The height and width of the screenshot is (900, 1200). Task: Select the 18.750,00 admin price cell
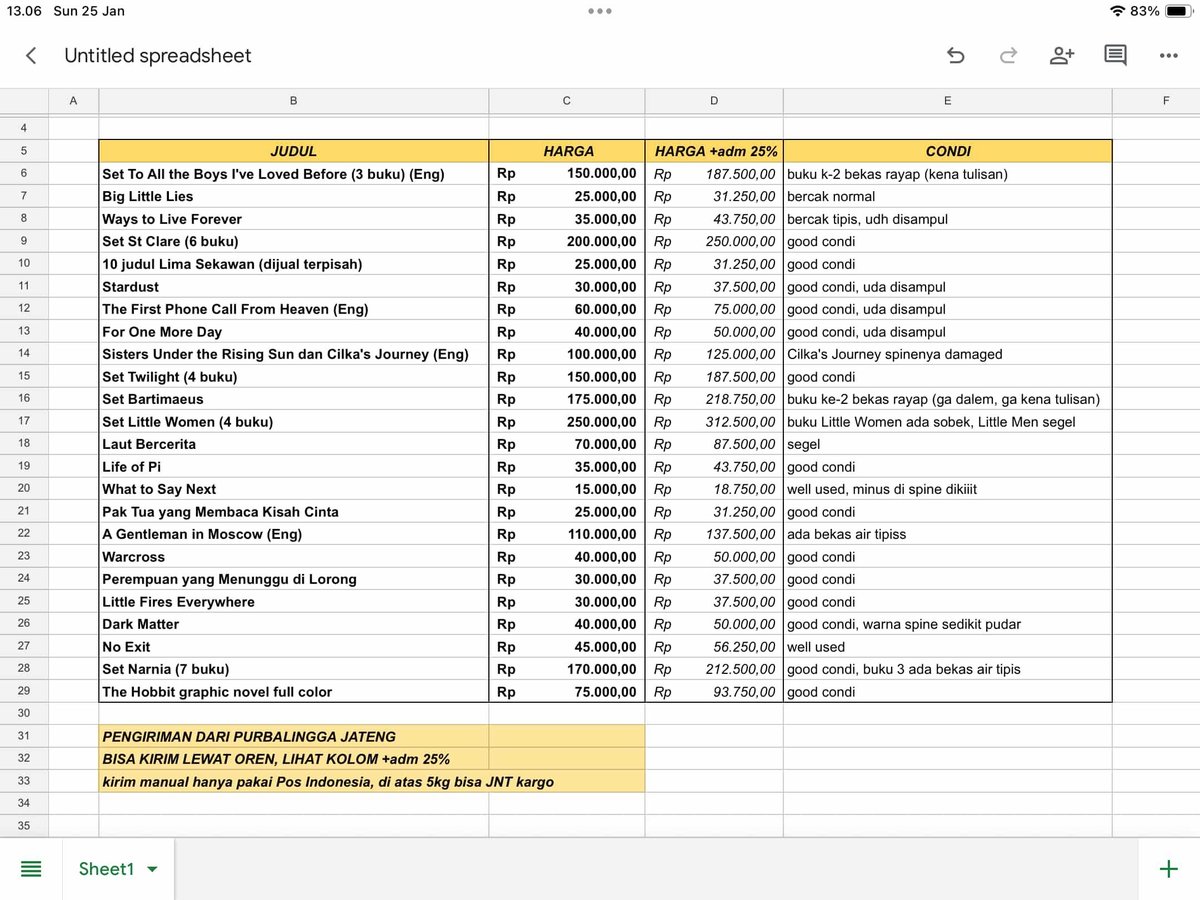click(714, 489)
